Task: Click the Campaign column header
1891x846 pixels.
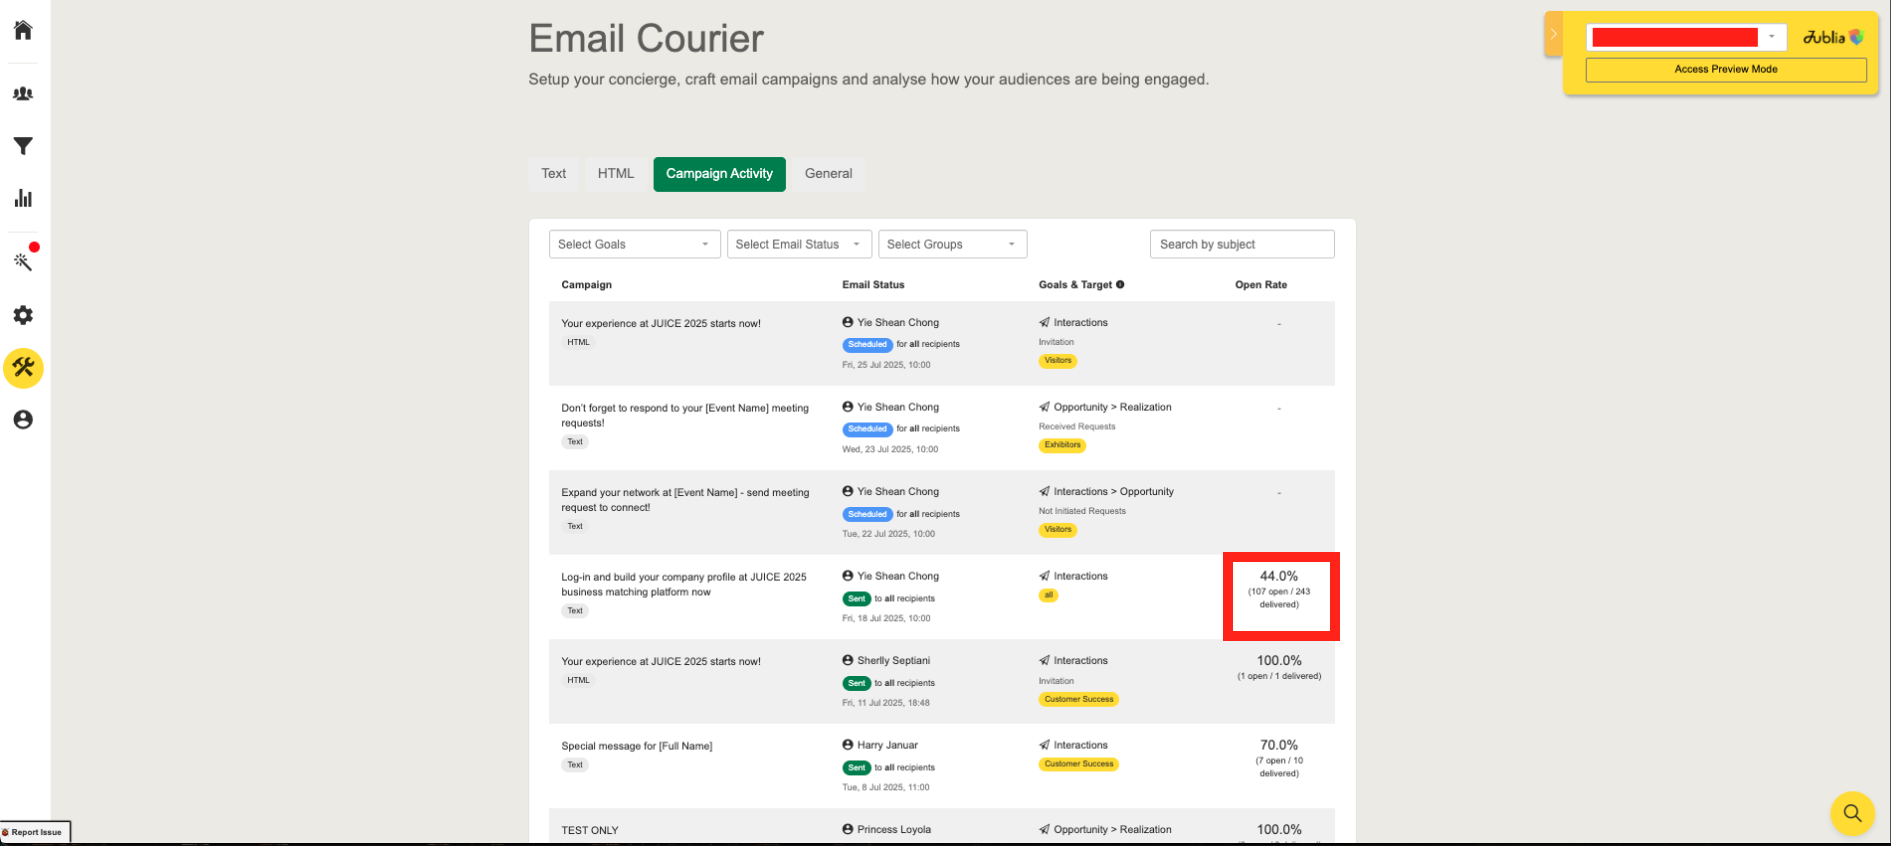Action: 587,285
